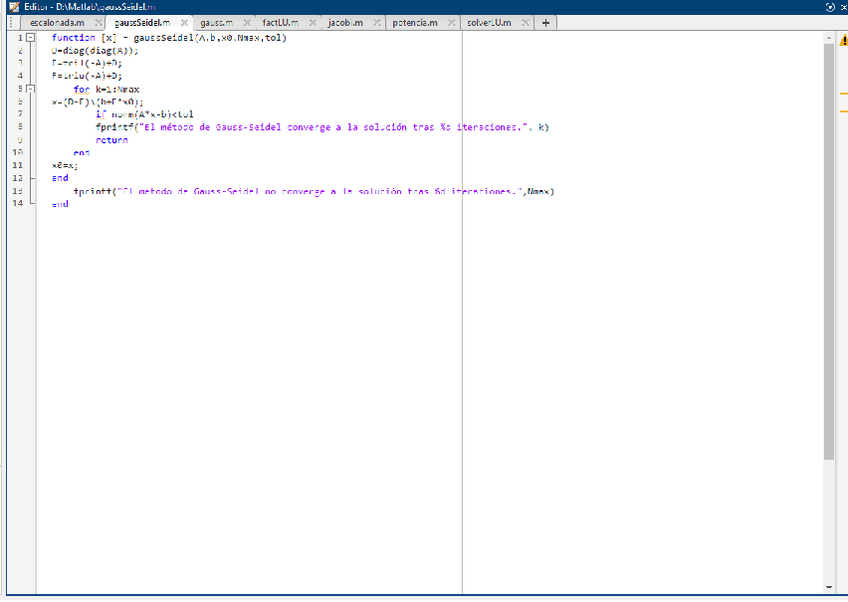Close the factLU.m tab

coord(313,22)
